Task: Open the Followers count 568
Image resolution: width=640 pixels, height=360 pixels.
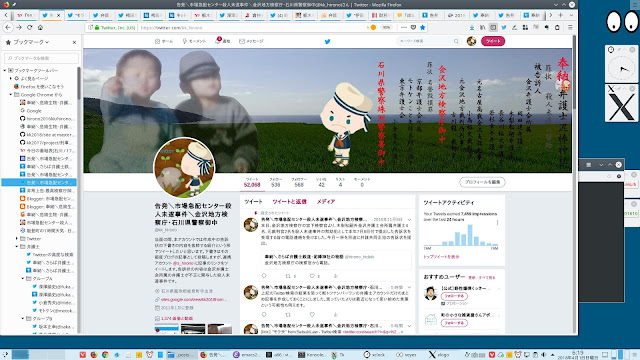Action: coord(299,182)
